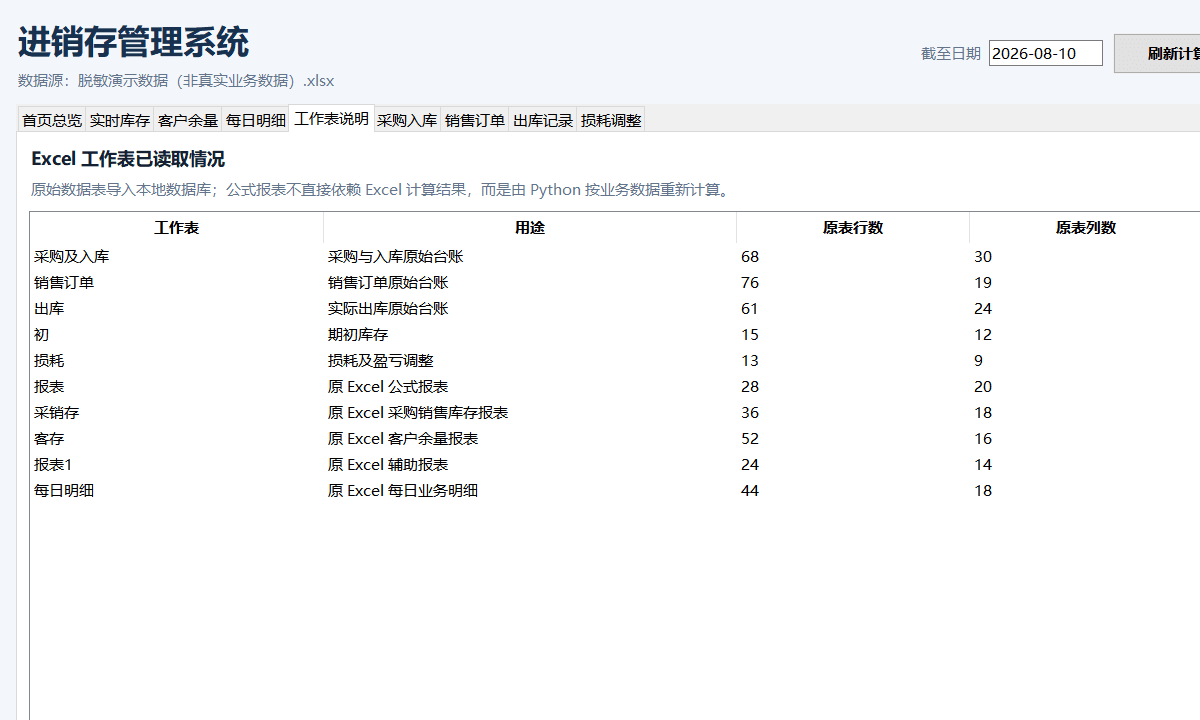Sort by the 用途 column header
Image resolution: width=1200 pixels, height=720 pixels.
(530, 227)
